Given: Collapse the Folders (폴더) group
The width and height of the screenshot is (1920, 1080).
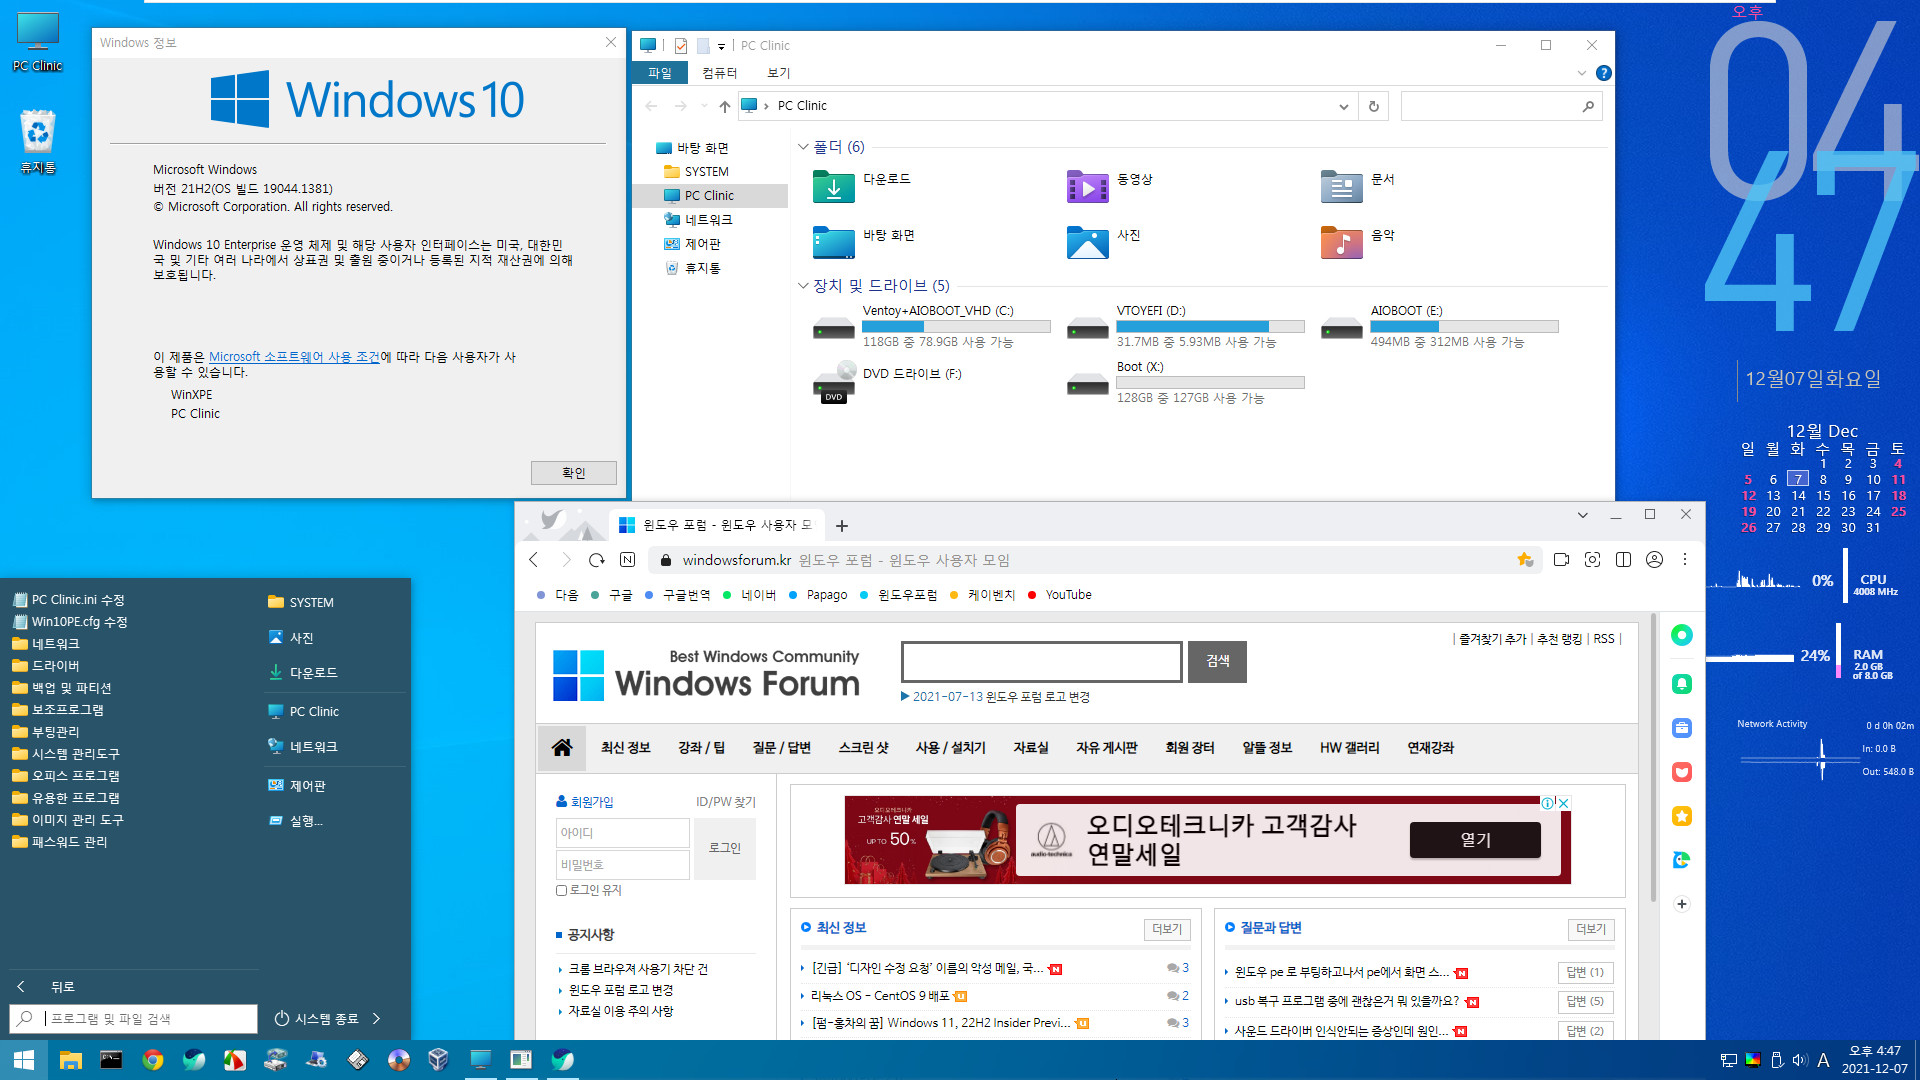Looking at the screenshot, I should (x=803, y=147).
